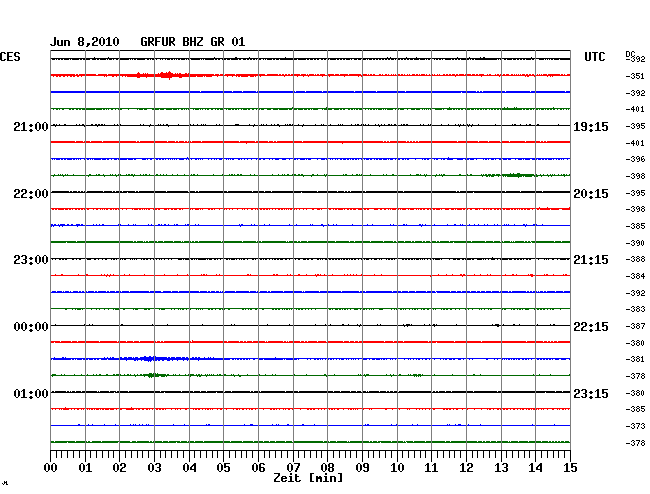Click the date label 'Jun 8,2010'
Image resolution: width=650 pixels, height=494 pixels.
click(x=85, y=42)
